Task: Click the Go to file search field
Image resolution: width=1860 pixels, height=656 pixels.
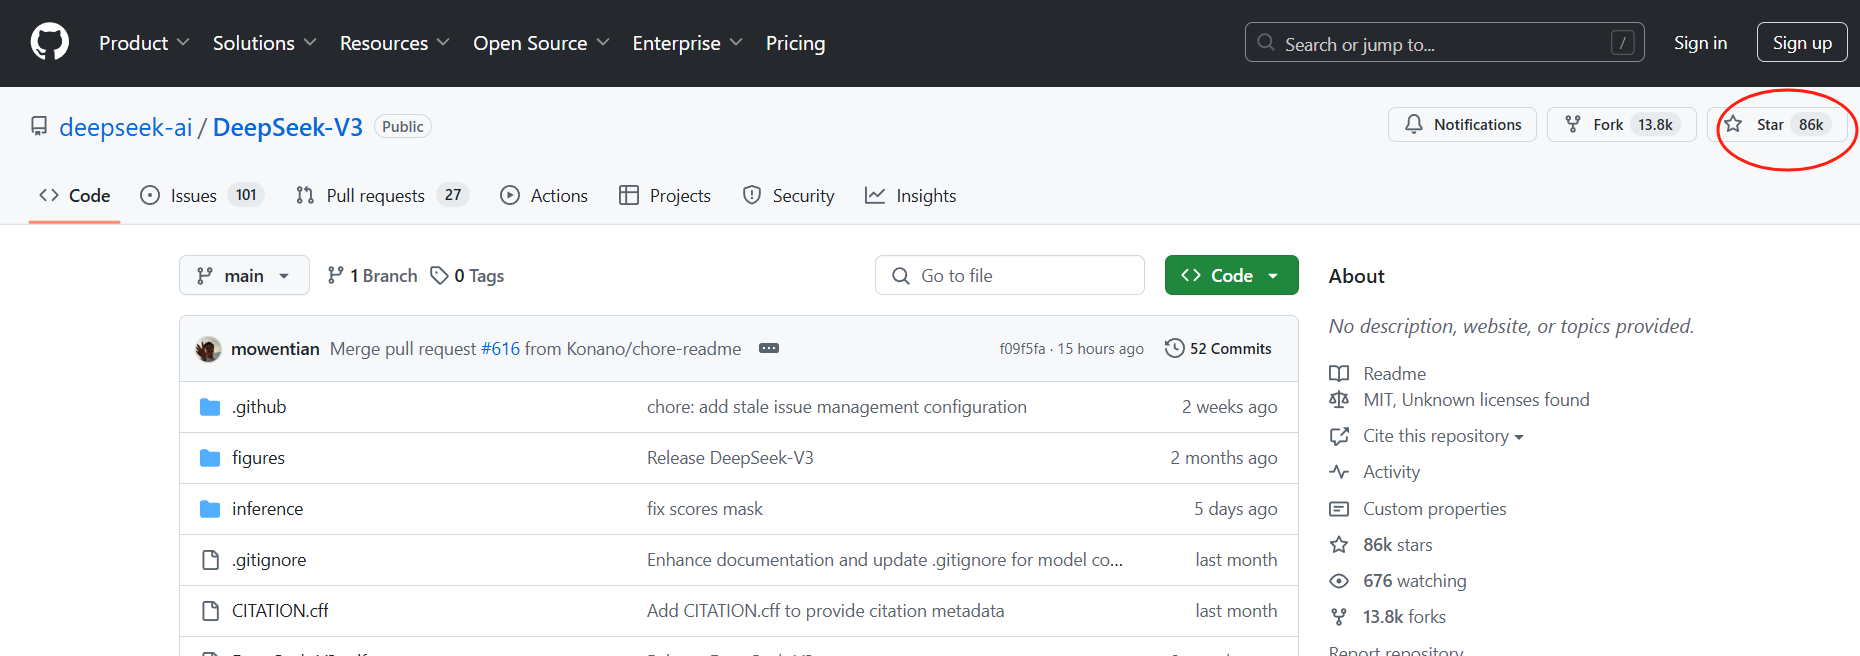Action: (x=1010, y=275)
